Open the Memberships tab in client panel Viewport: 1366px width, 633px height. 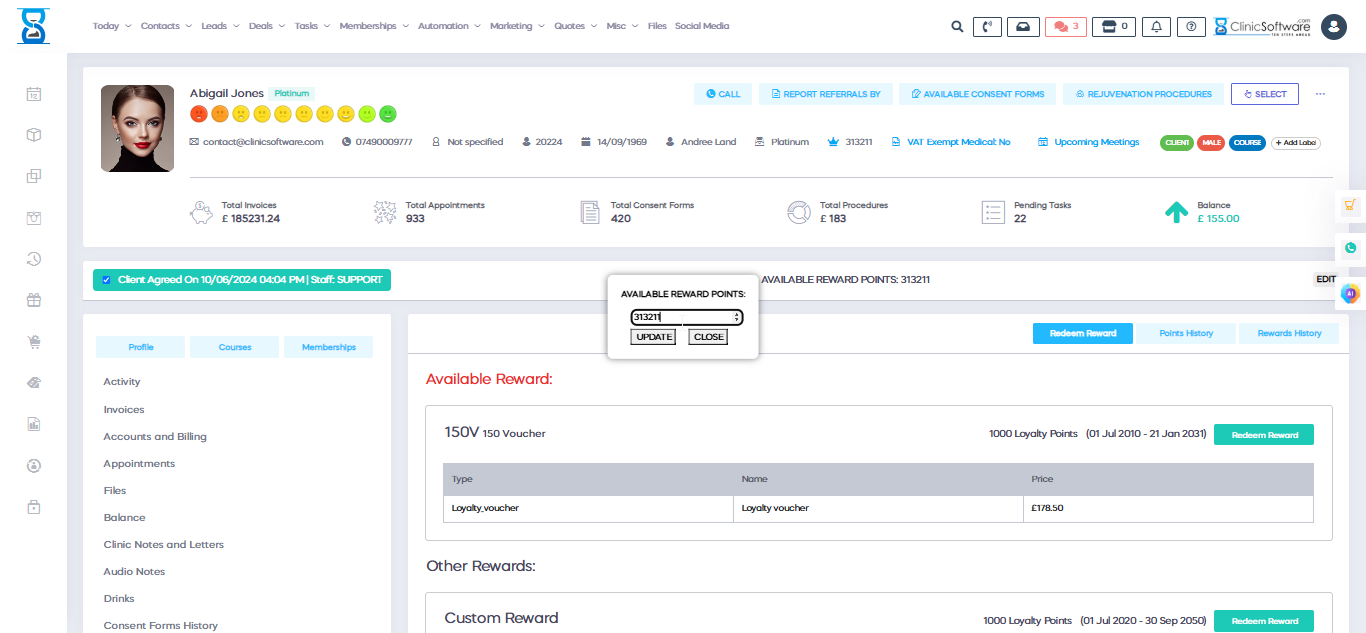pyautogui.click(x=328, y=347)
